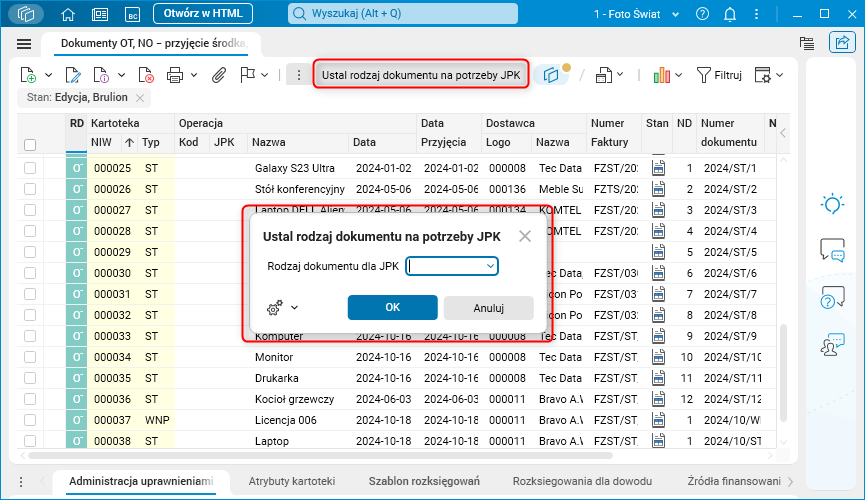Click the clipboard export icon in the toolbar
Viewport: 865px width, 500px height.
click(x=604, y=75)
